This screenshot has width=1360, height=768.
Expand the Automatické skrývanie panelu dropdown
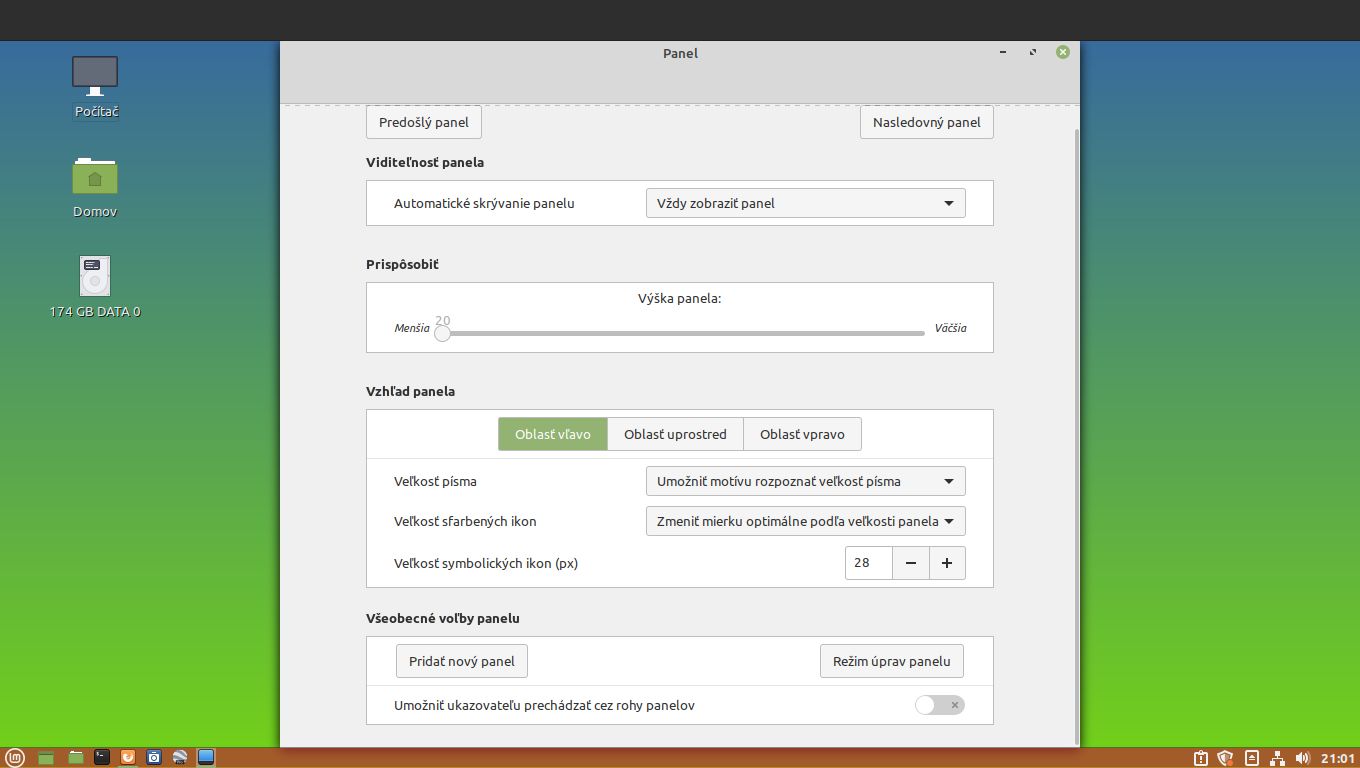click(805, 203)
